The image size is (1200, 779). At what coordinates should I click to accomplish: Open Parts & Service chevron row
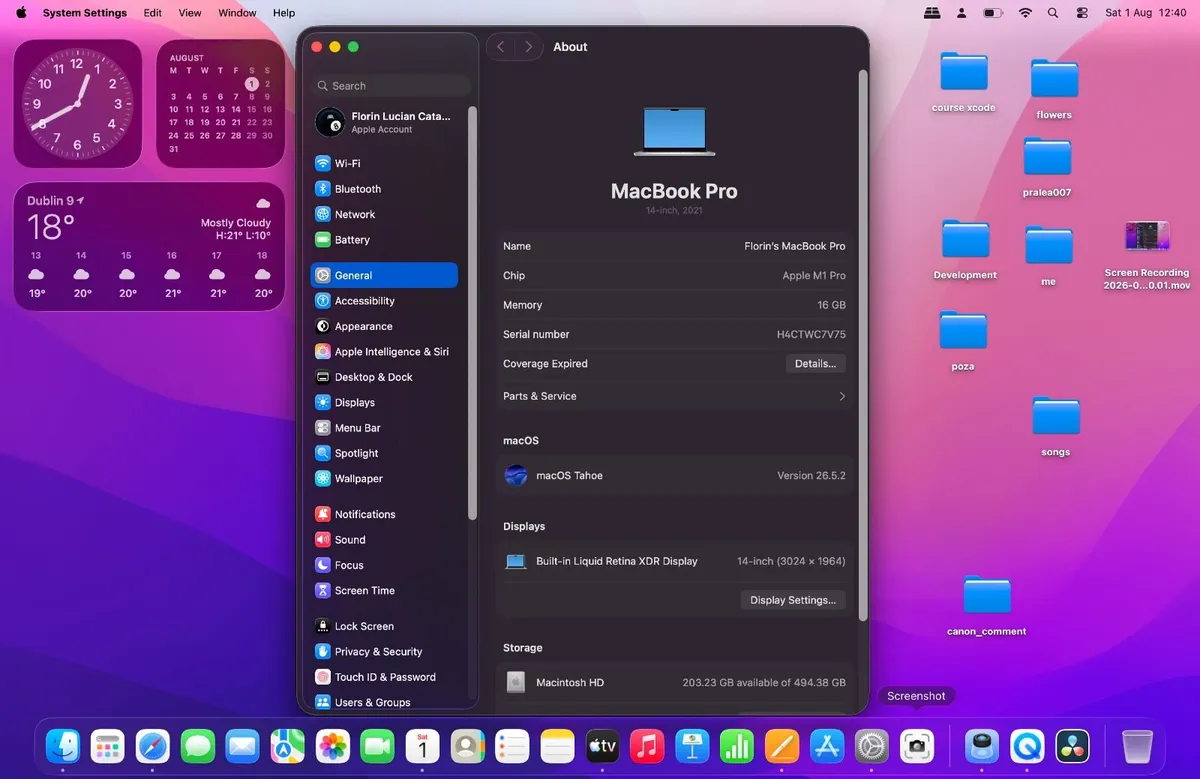pos(674,396)
